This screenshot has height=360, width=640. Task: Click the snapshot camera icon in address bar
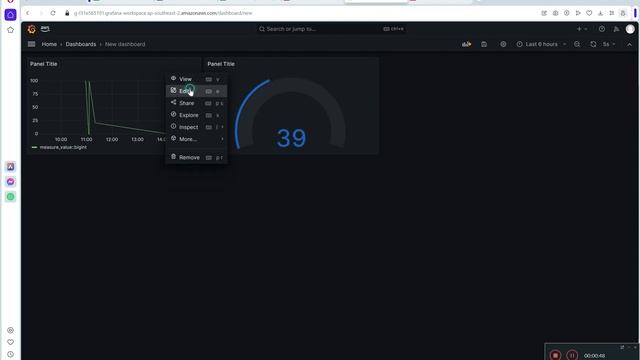pos(556,13)
